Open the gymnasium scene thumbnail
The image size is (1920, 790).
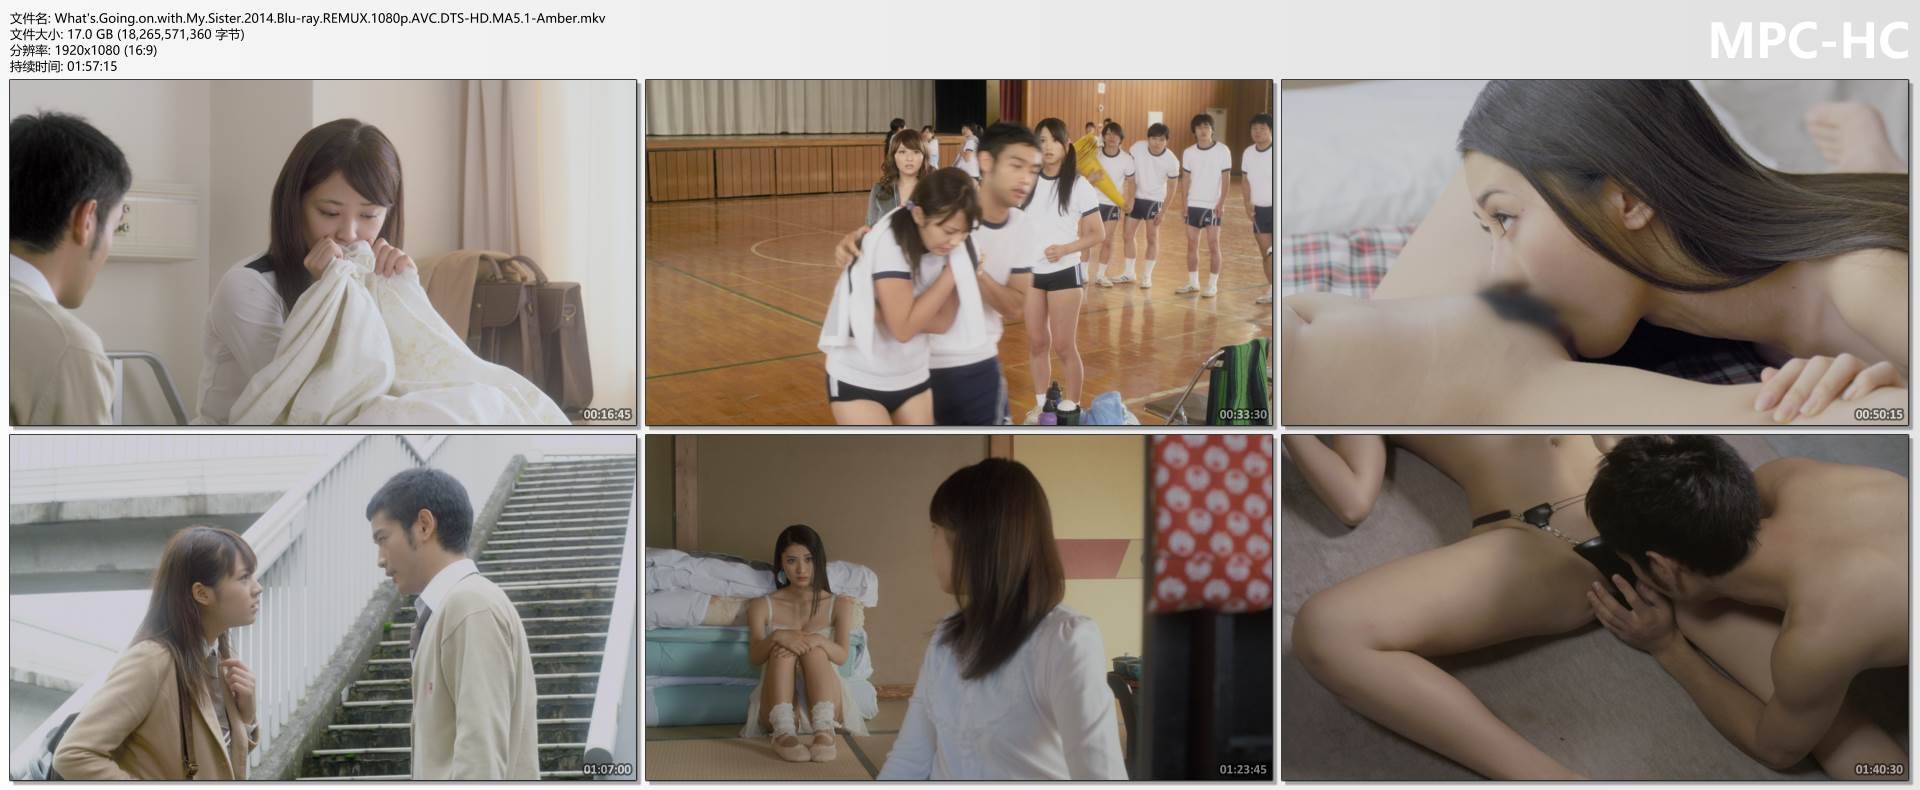point(959,253)
